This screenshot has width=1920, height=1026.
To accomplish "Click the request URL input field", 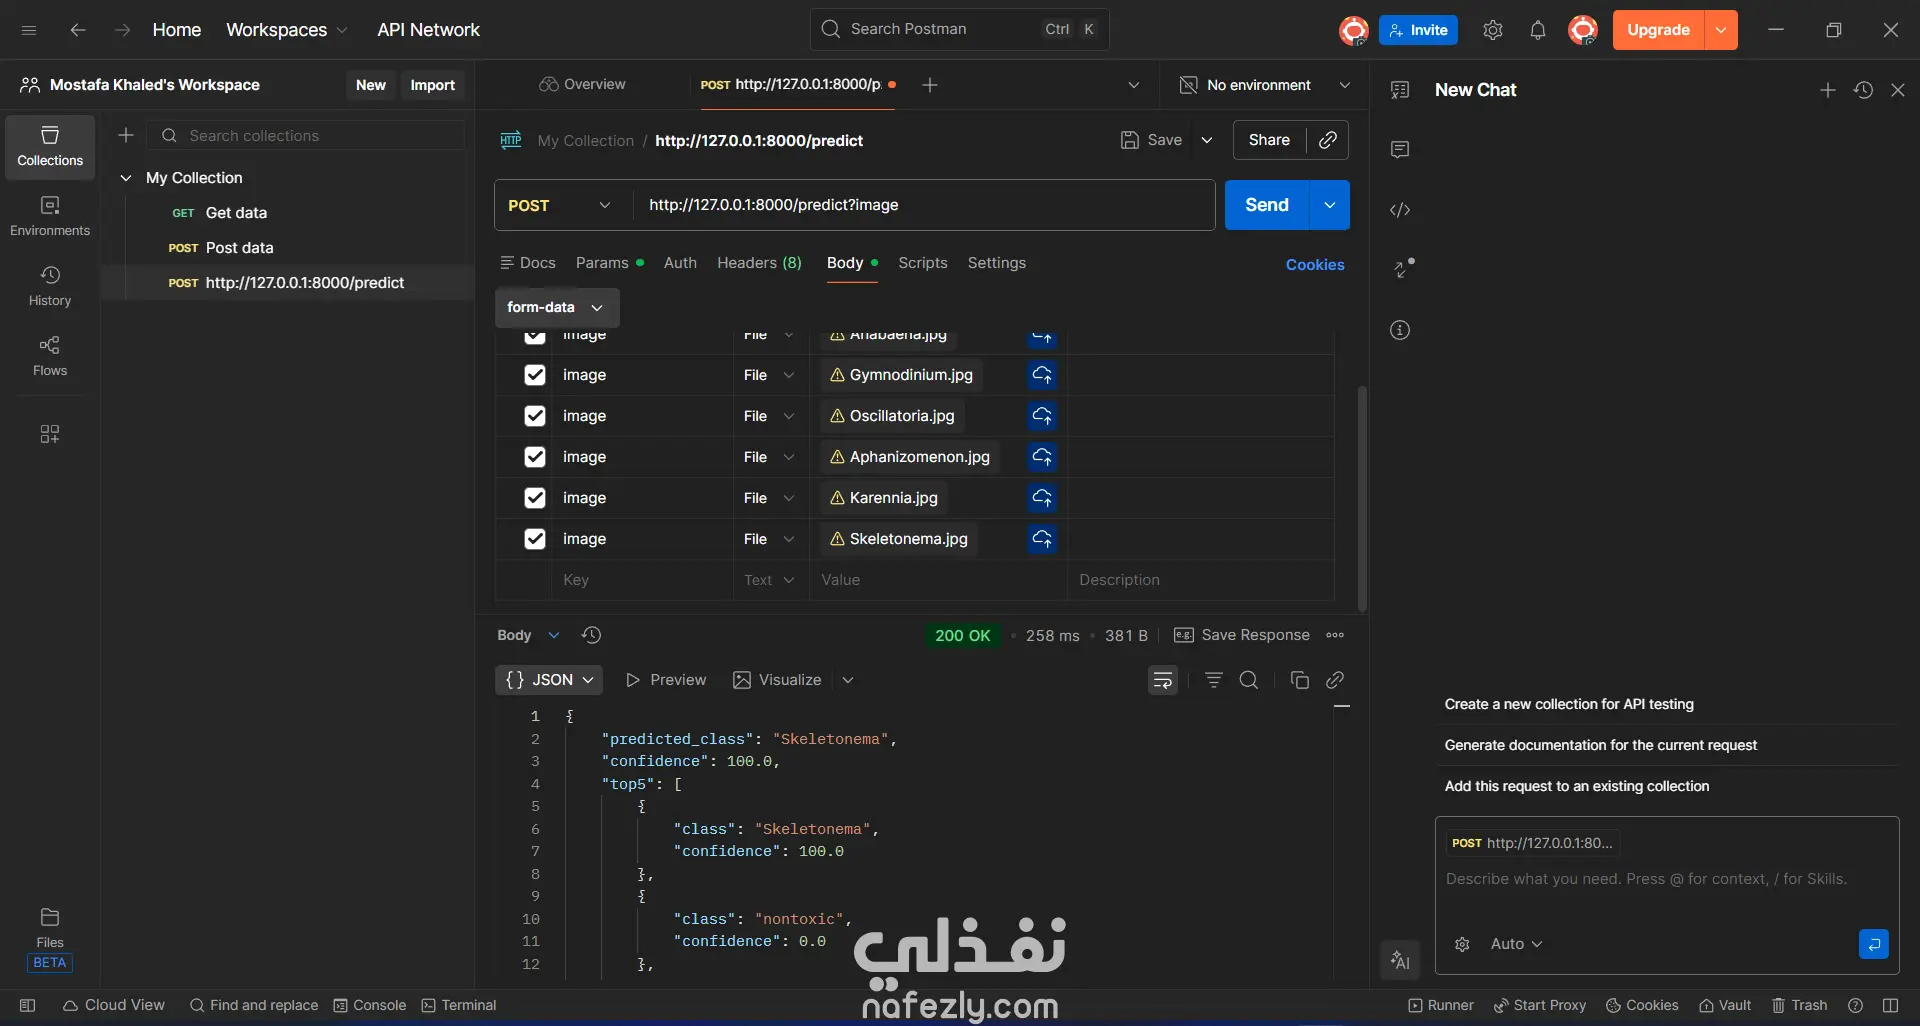I will (x=923, y=205).
